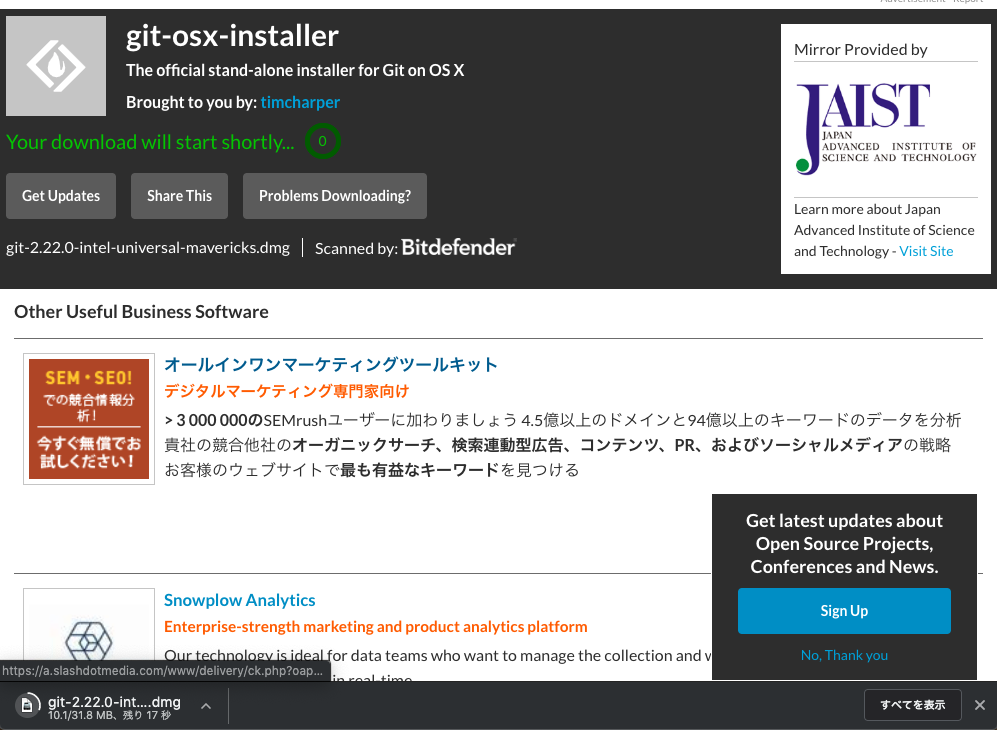Open the timcharper profile link

(300, 101)
